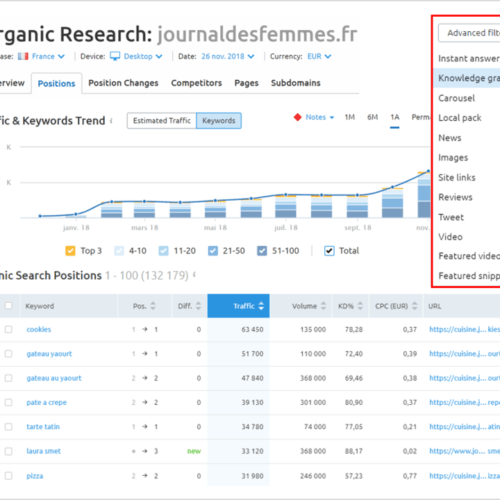Check the cookies row checkbox
This screenshot has height=500, width=500.
point(8,329)
